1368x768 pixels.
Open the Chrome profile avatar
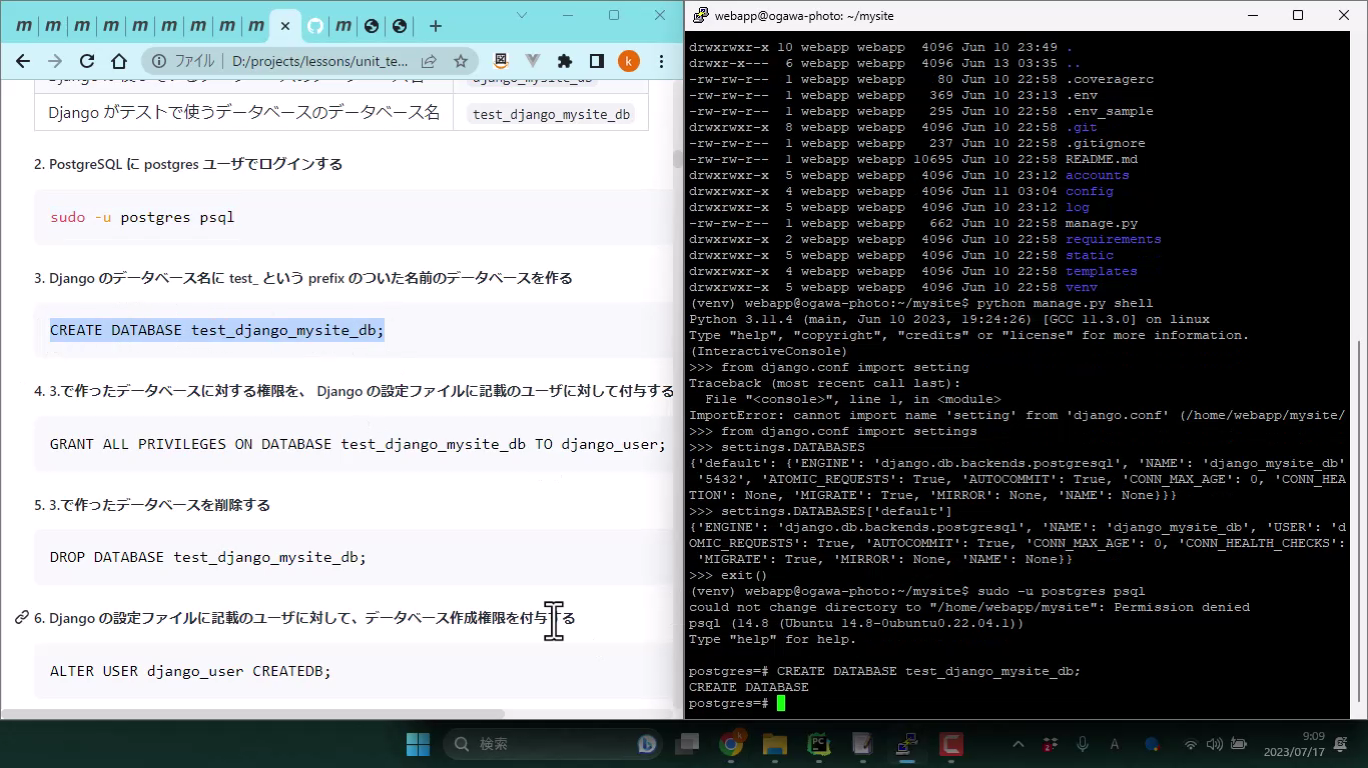pyautogui.click(x=628, y=61)
